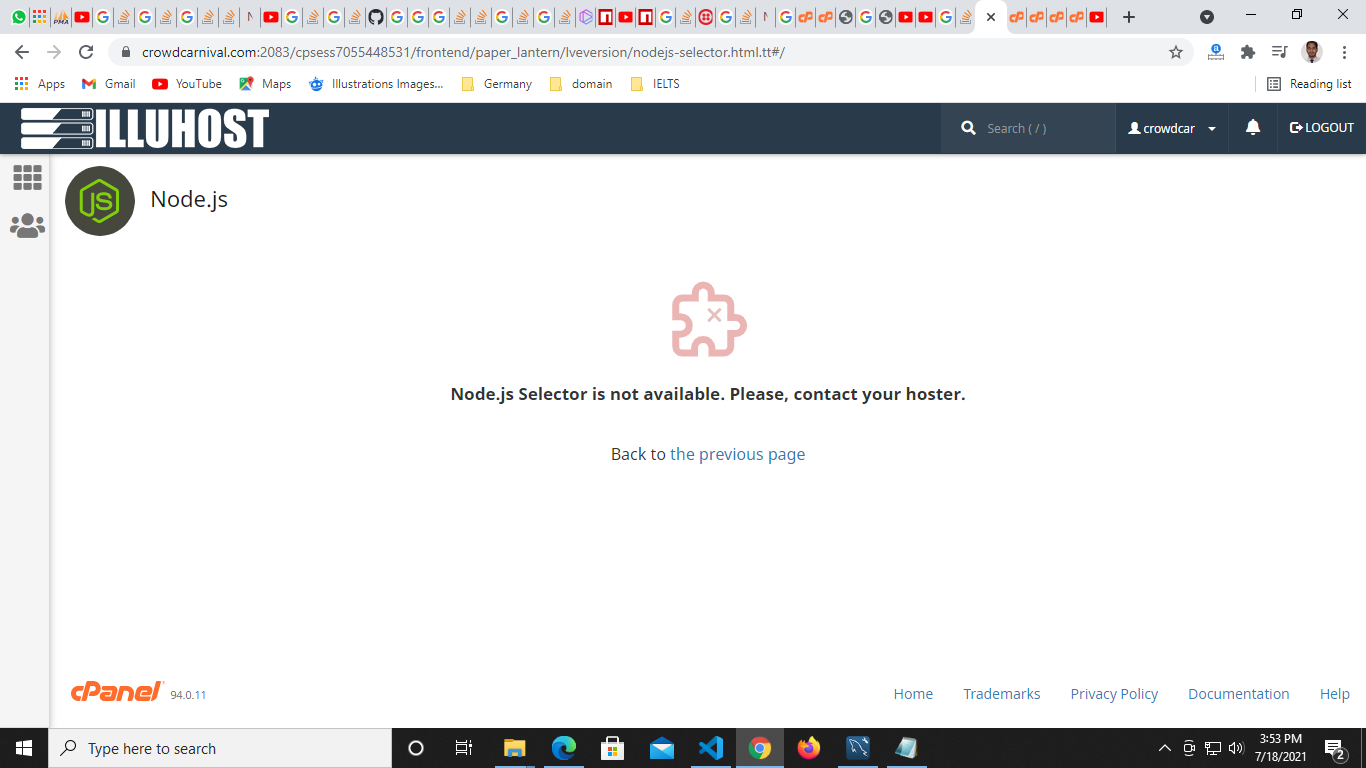Open the Documentation footer link
Viewport: 1366px width, 768px height.
pyautogui.click(x=1238, y=694)
